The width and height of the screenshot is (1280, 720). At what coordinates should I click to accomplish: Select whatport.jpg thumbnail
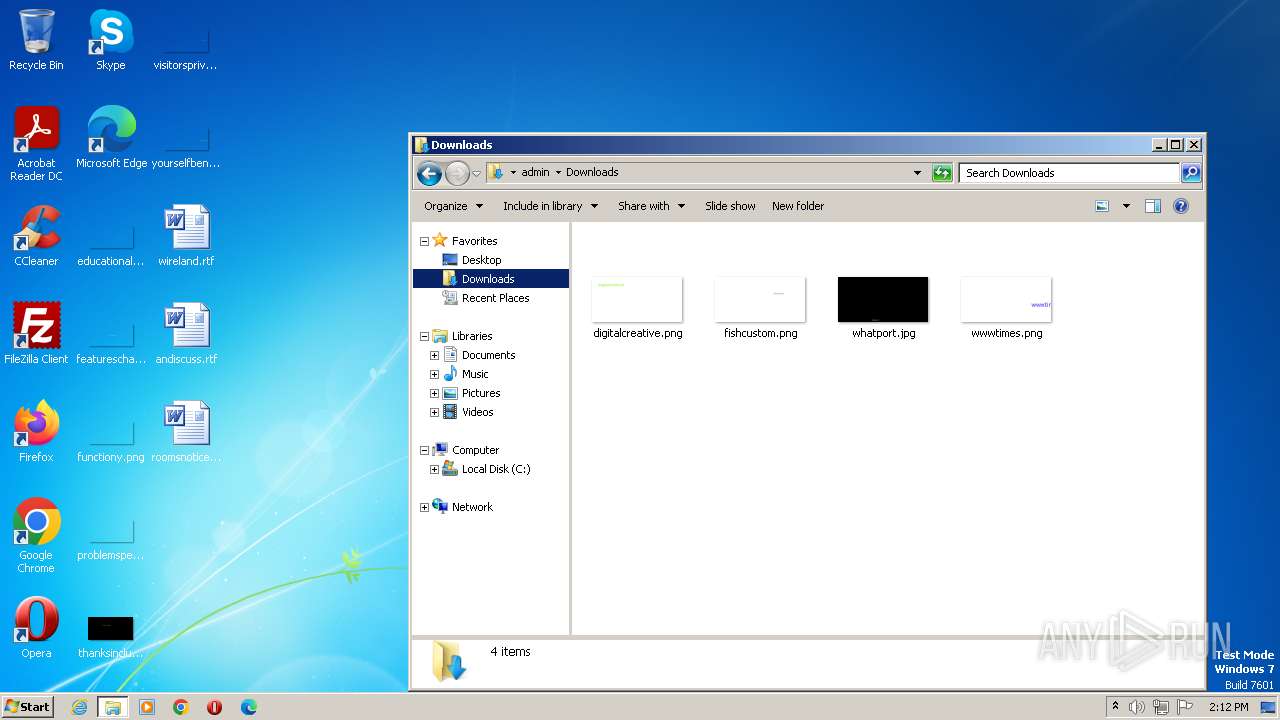[884, 308]
